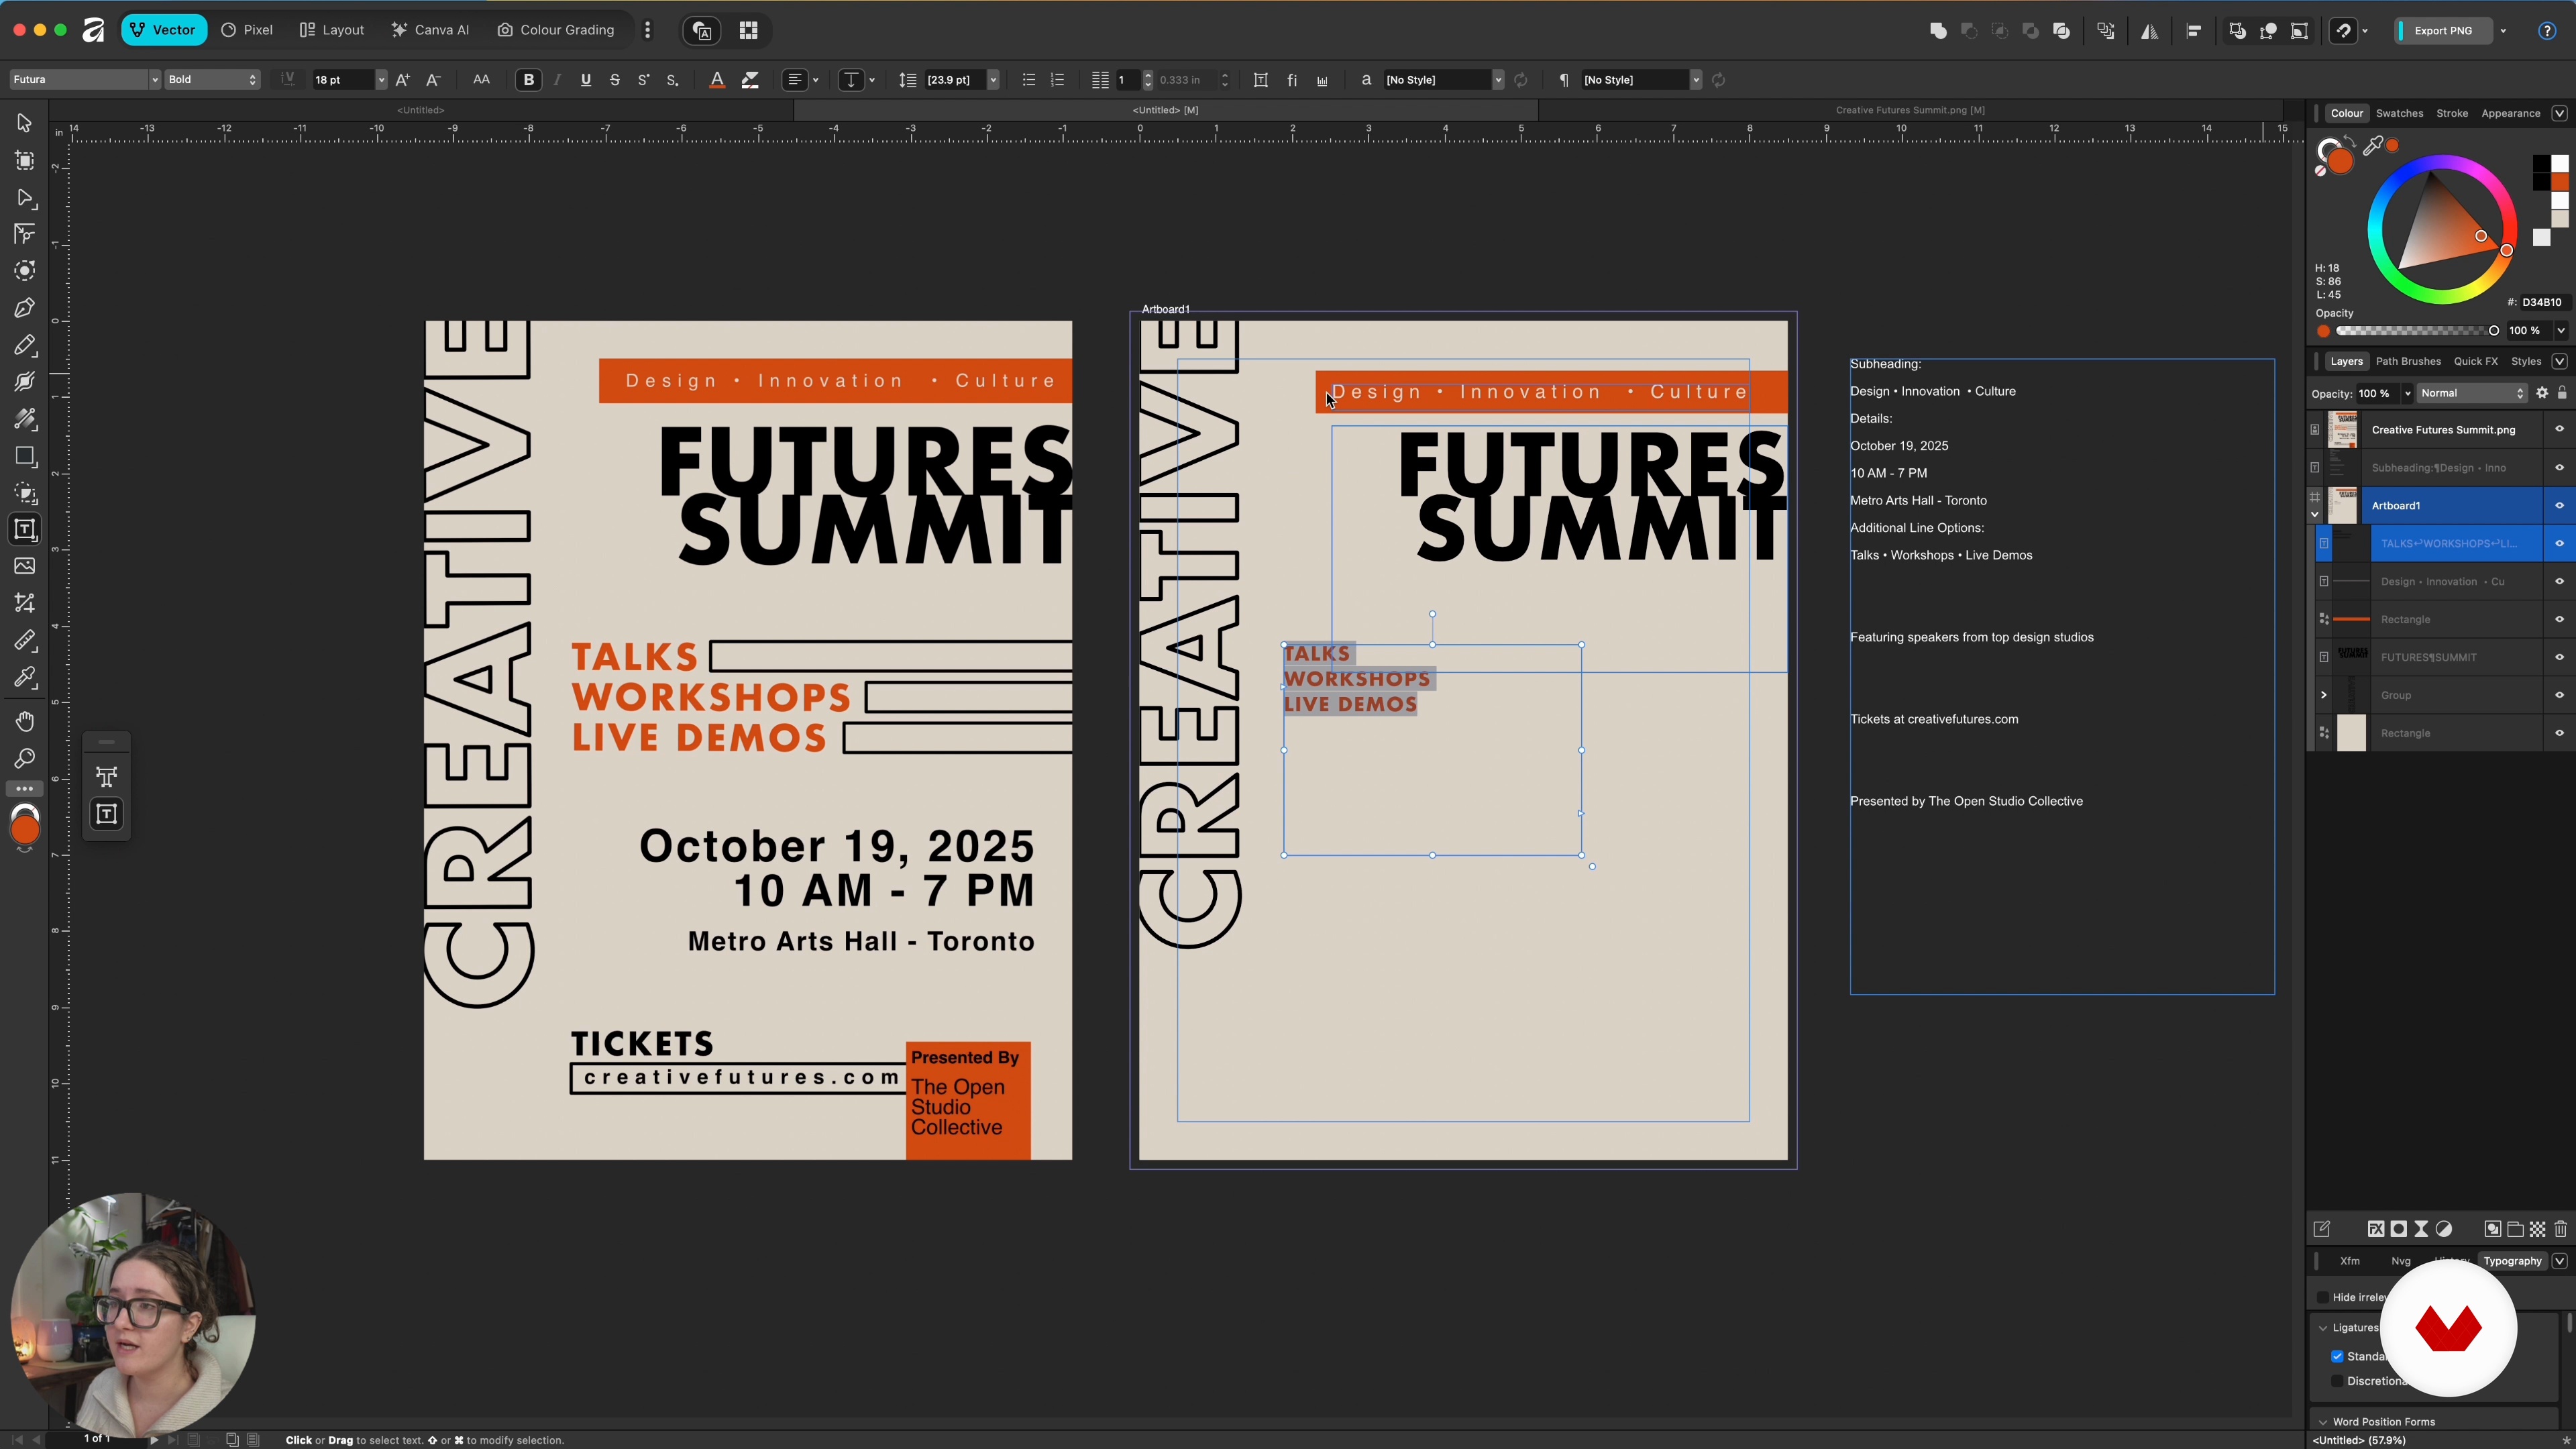Click the Export PNG button
The height and width of the screenshot is (1449, 2576).
tap(2443, 31)
